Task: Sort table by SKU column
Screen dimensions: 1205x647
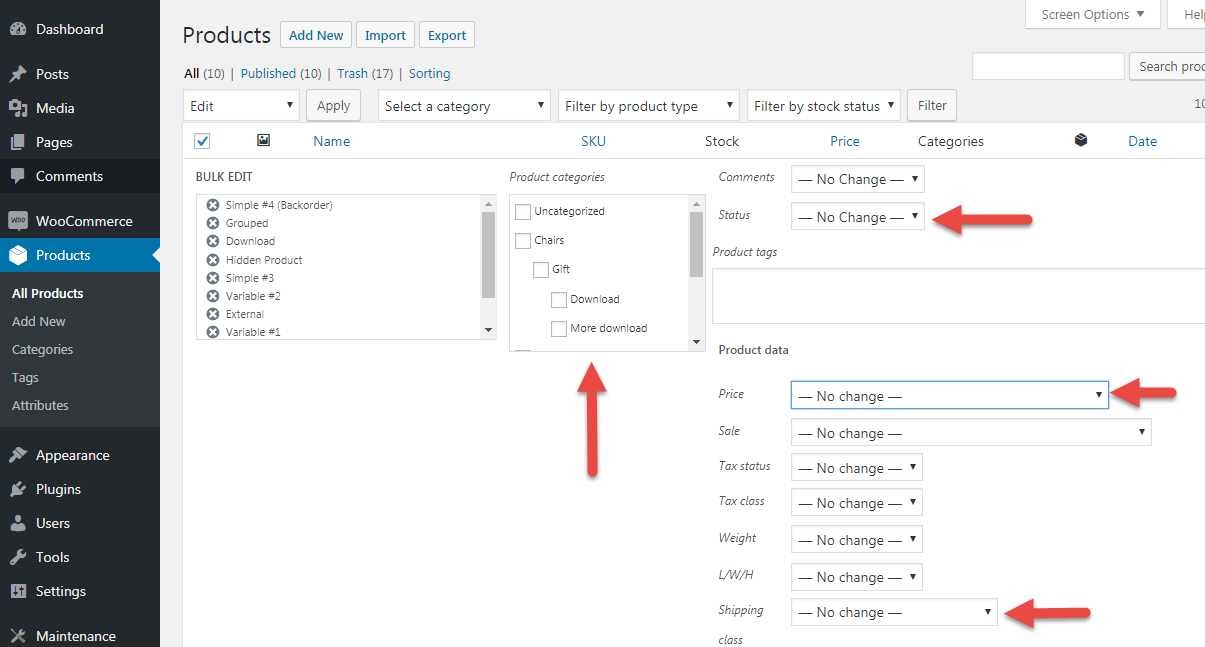Action: tap(594, 141)
